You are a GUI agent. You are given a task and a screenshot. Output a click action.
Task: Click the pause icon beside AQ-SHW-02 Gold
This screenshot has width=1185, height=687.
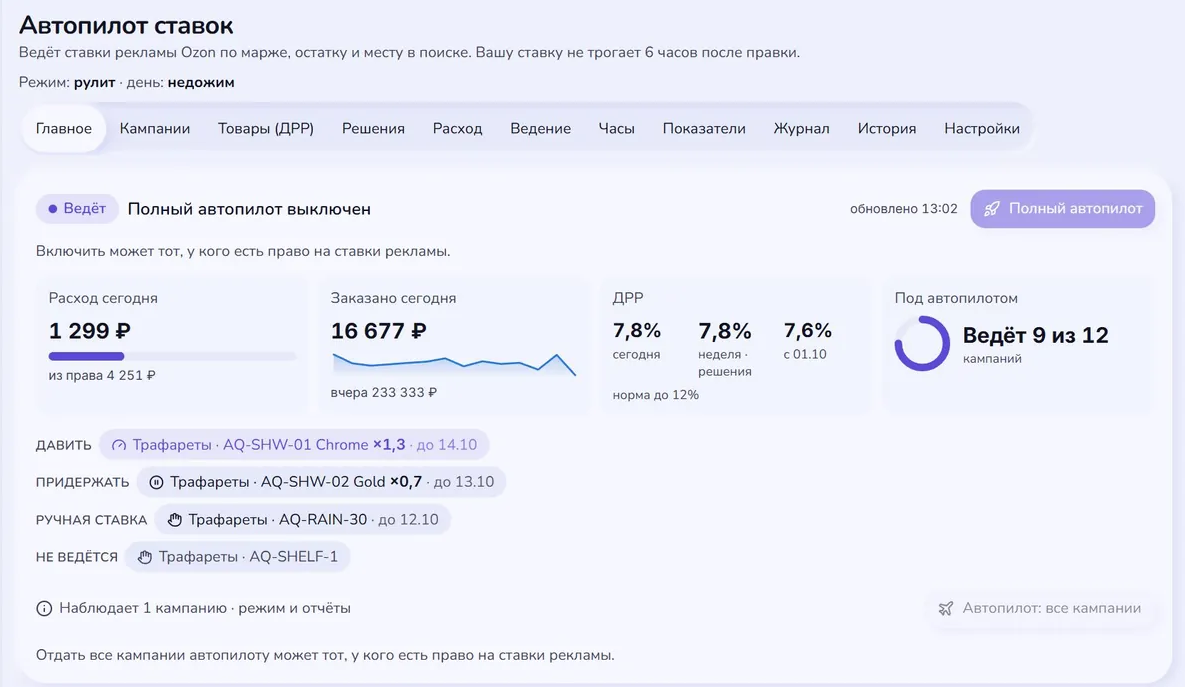(156, 482)
